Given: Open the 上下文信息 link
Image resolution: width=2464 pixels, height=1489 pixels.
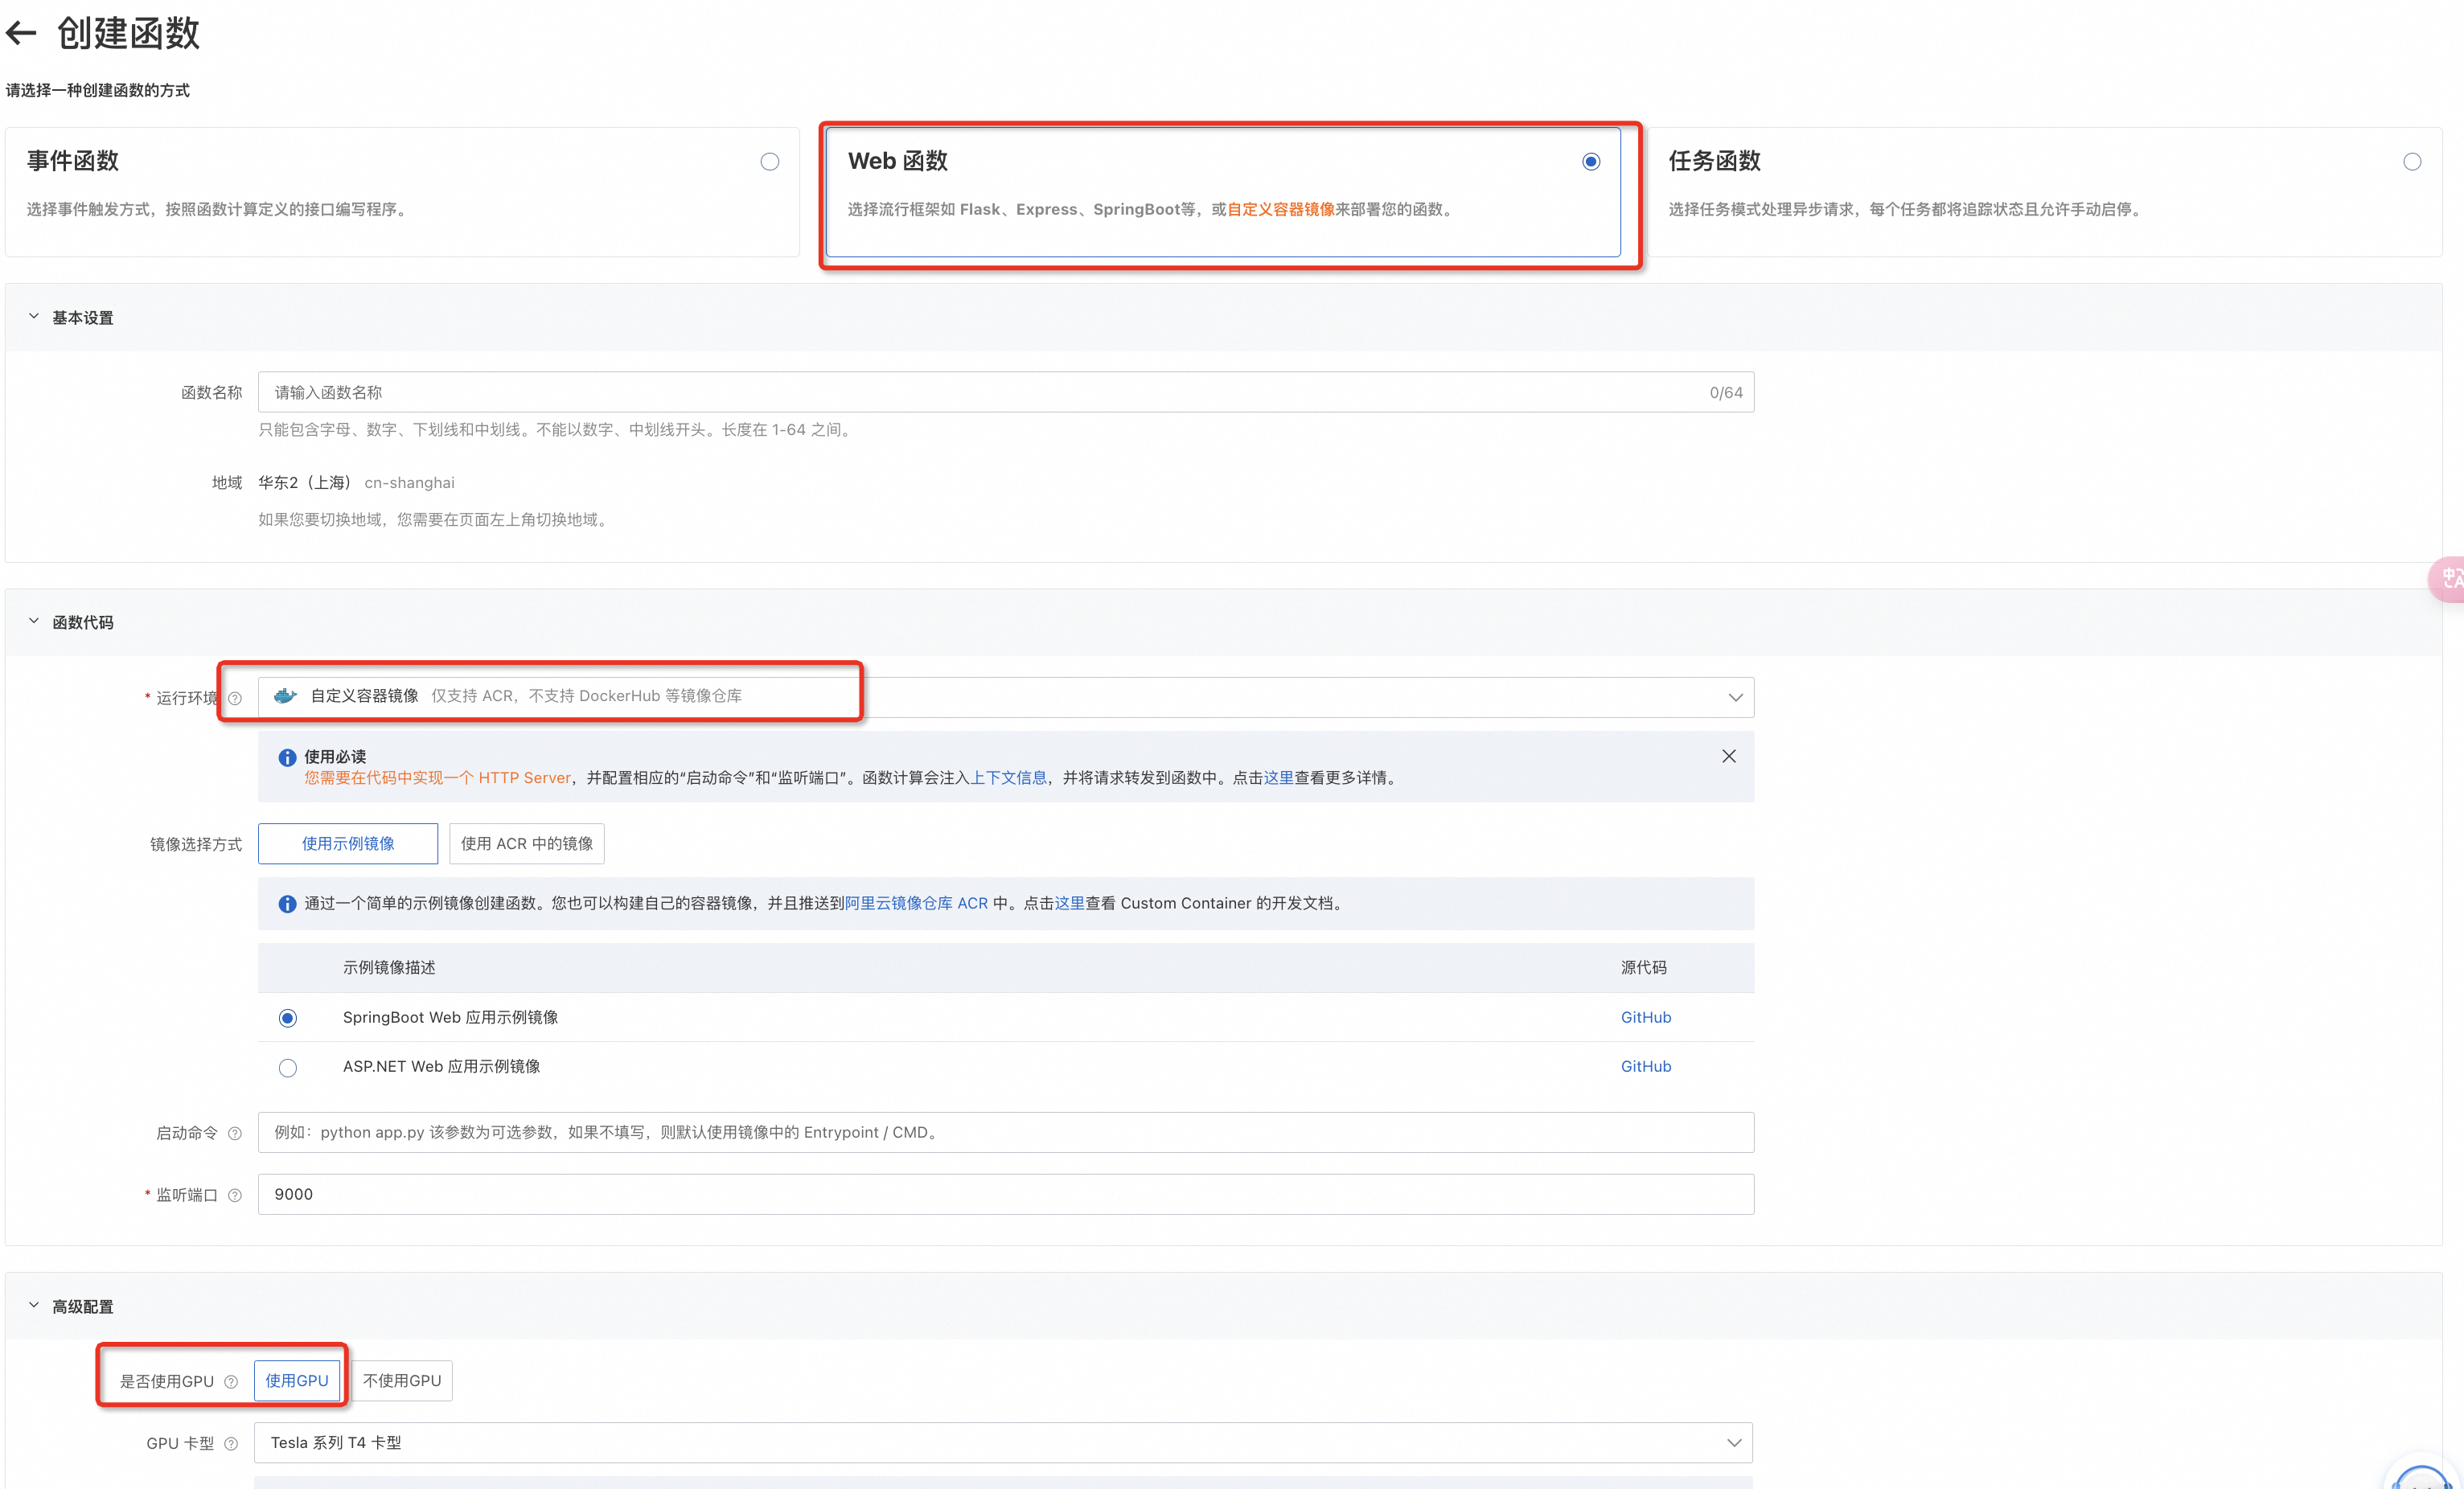Looking at the screenshot, I should click(x=1009, y=778).
